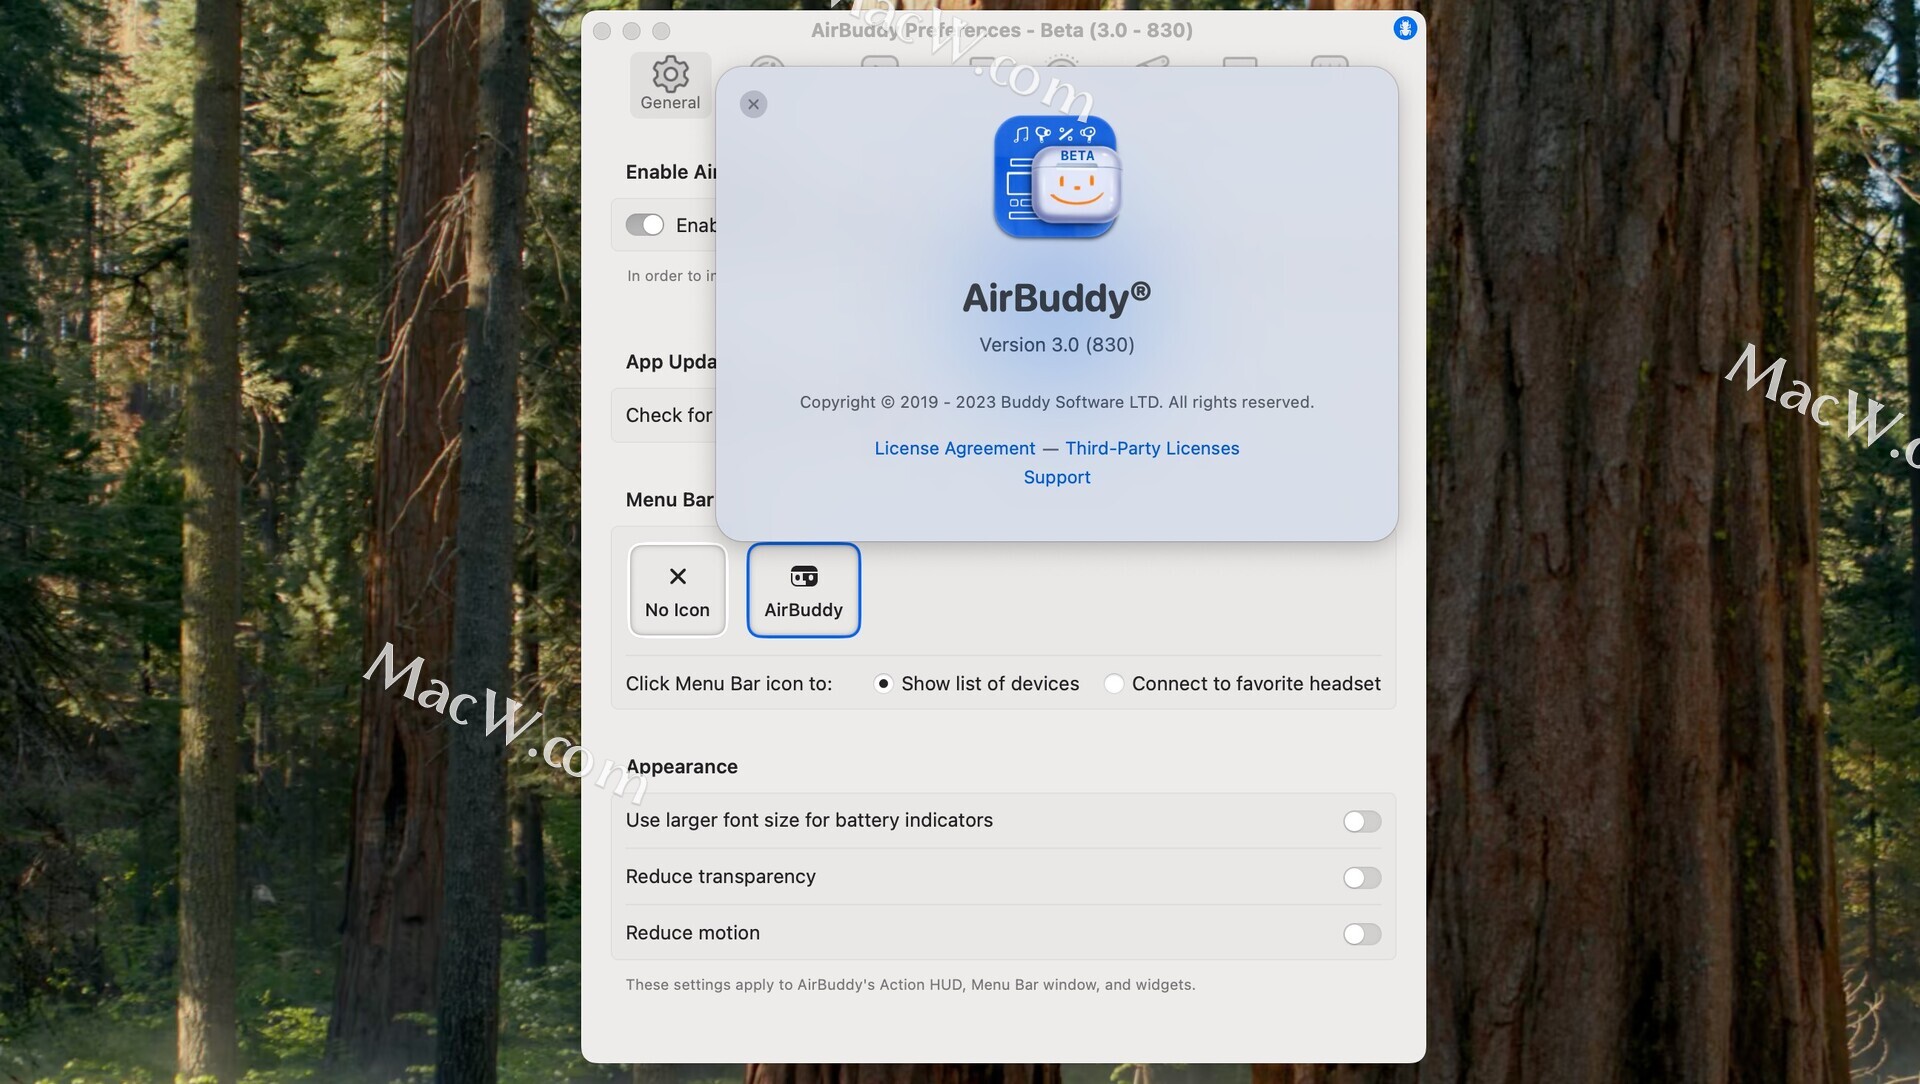This screenshot has height=1084, width=1920.
Task: Toggle the Enable AirBuddy switch
Action: [x=644, y=225]
